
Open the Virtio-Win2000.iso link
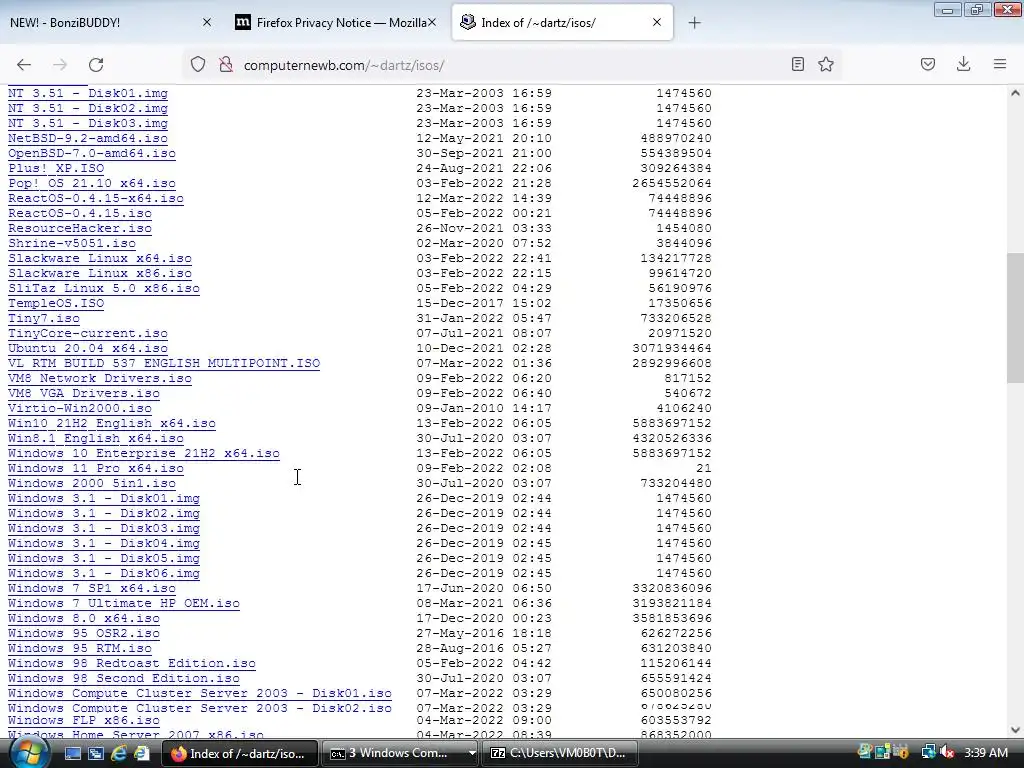[80, 409]
